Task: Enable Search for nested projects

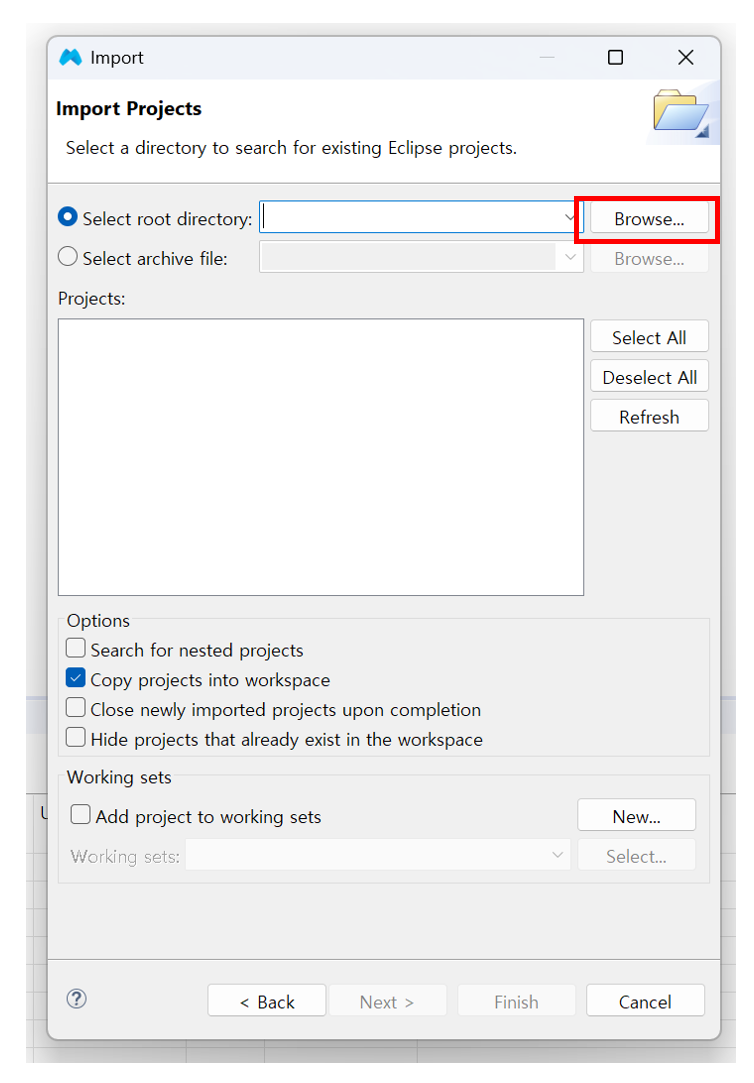Action: (x=76, y=650)
